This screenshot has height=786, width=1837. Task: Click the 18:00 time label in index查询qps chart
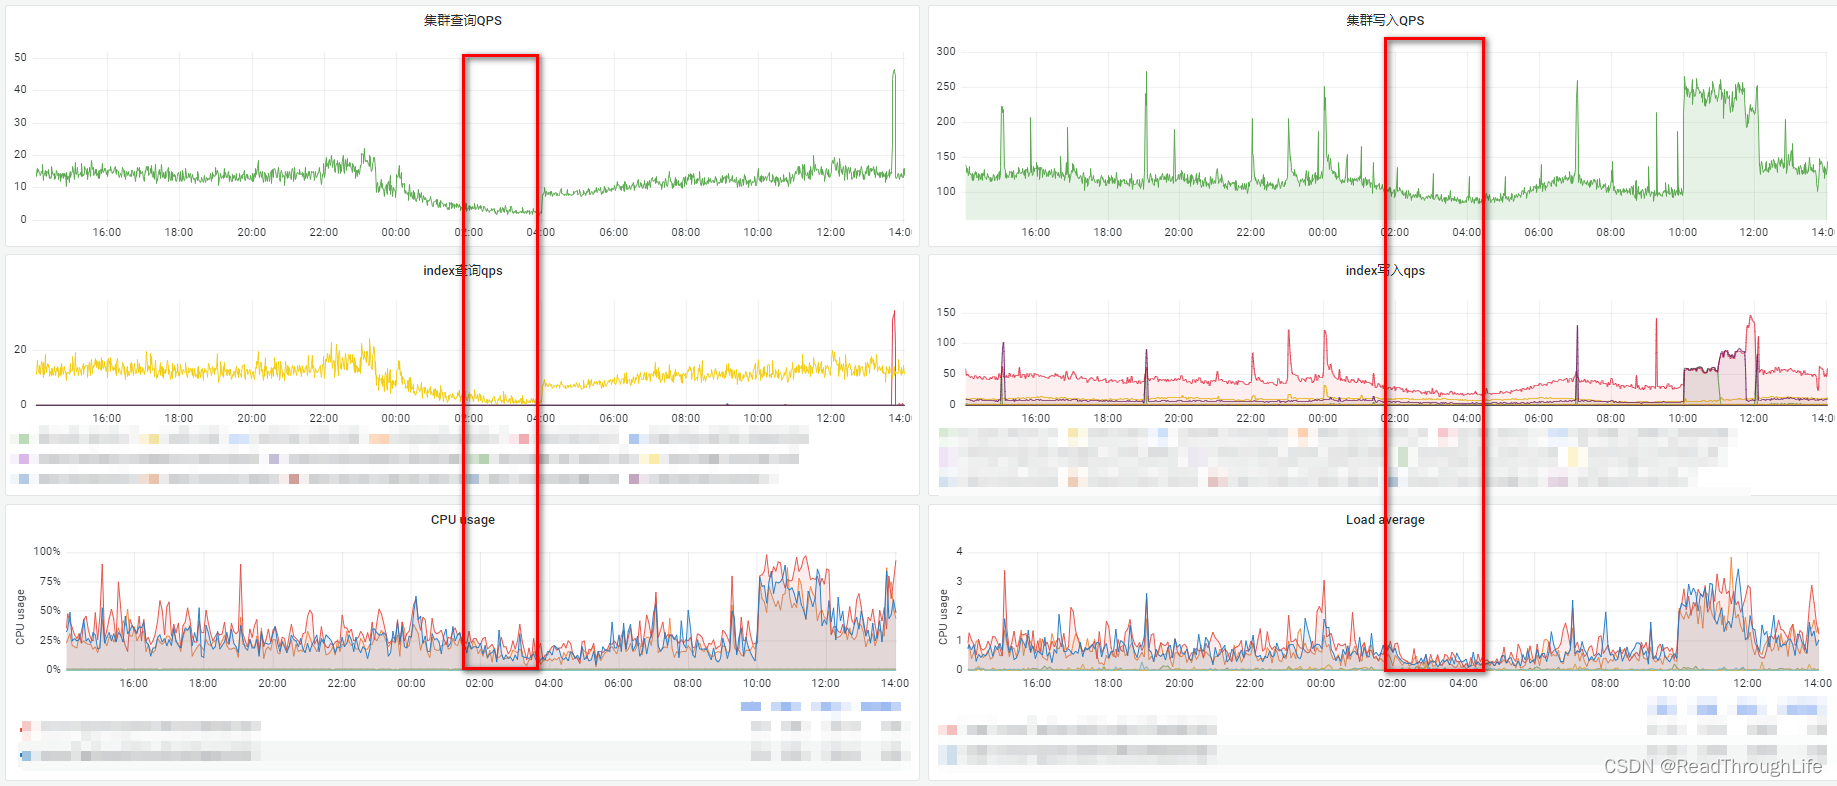click(x=179, y=418)
